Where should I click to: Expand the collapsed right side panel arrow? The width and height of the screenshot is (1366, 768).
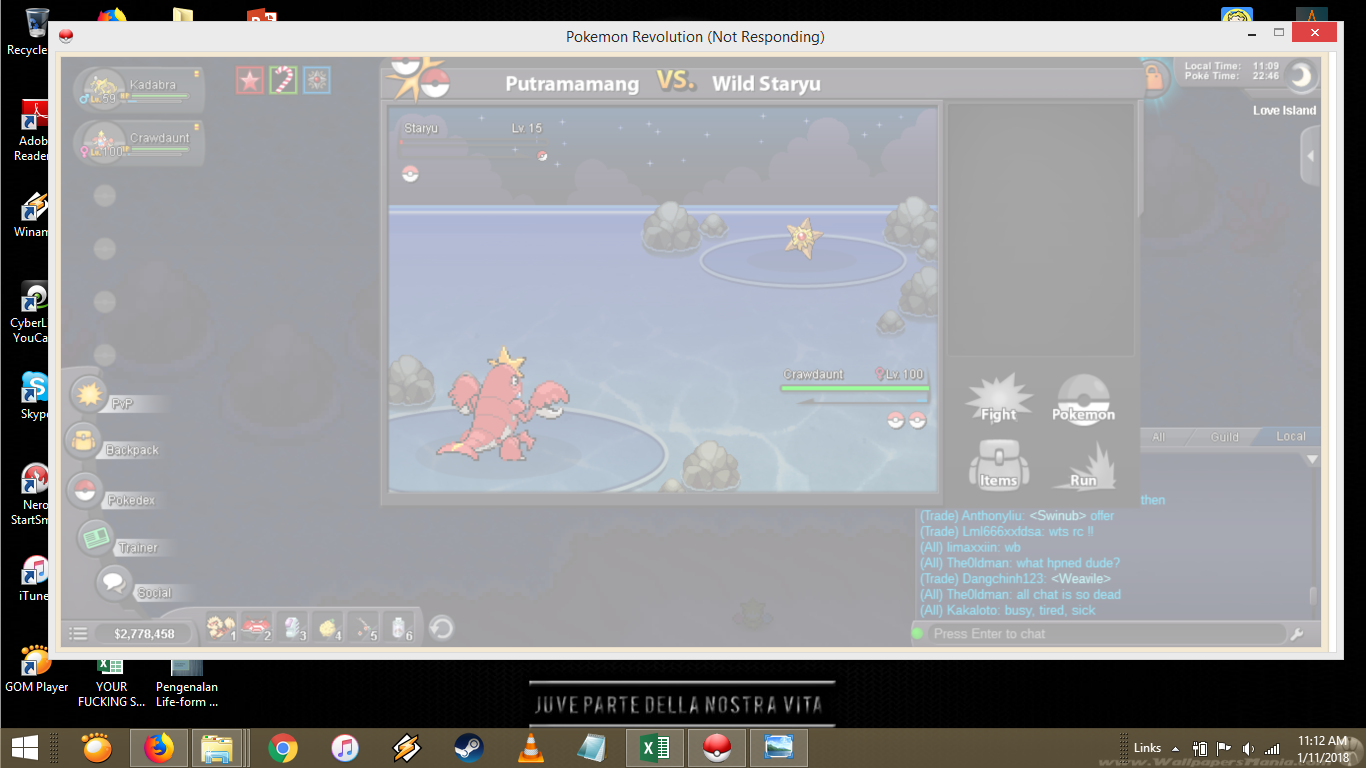(x=1310, y=156)
